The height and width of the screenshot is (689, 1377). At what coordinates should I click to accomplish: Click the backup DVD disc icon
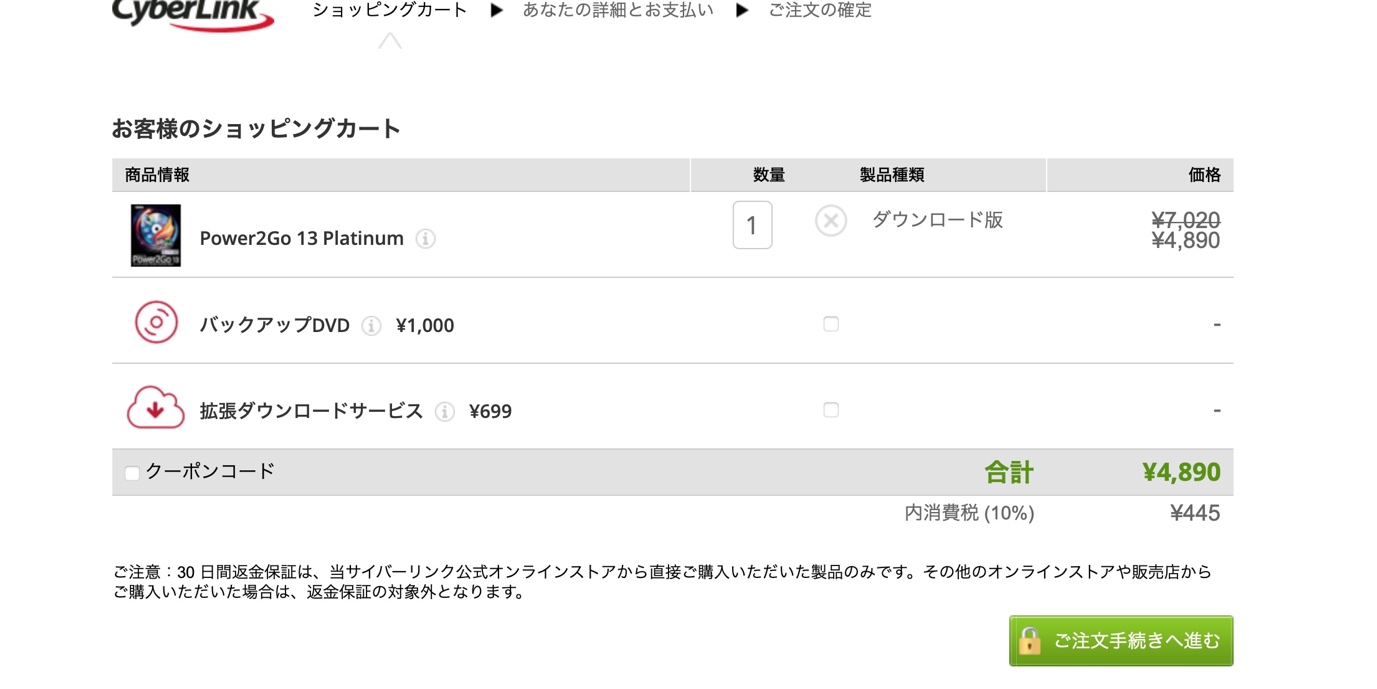156,322
